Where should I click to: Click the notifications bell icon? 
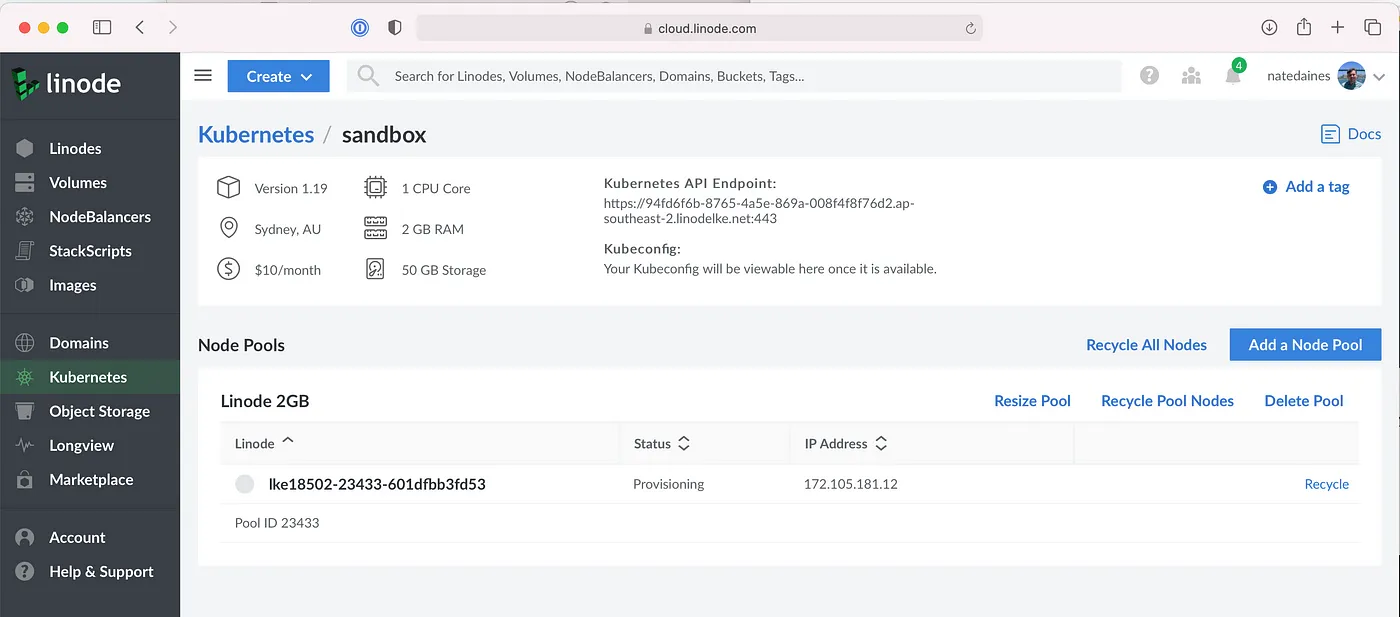(1233, 76)
